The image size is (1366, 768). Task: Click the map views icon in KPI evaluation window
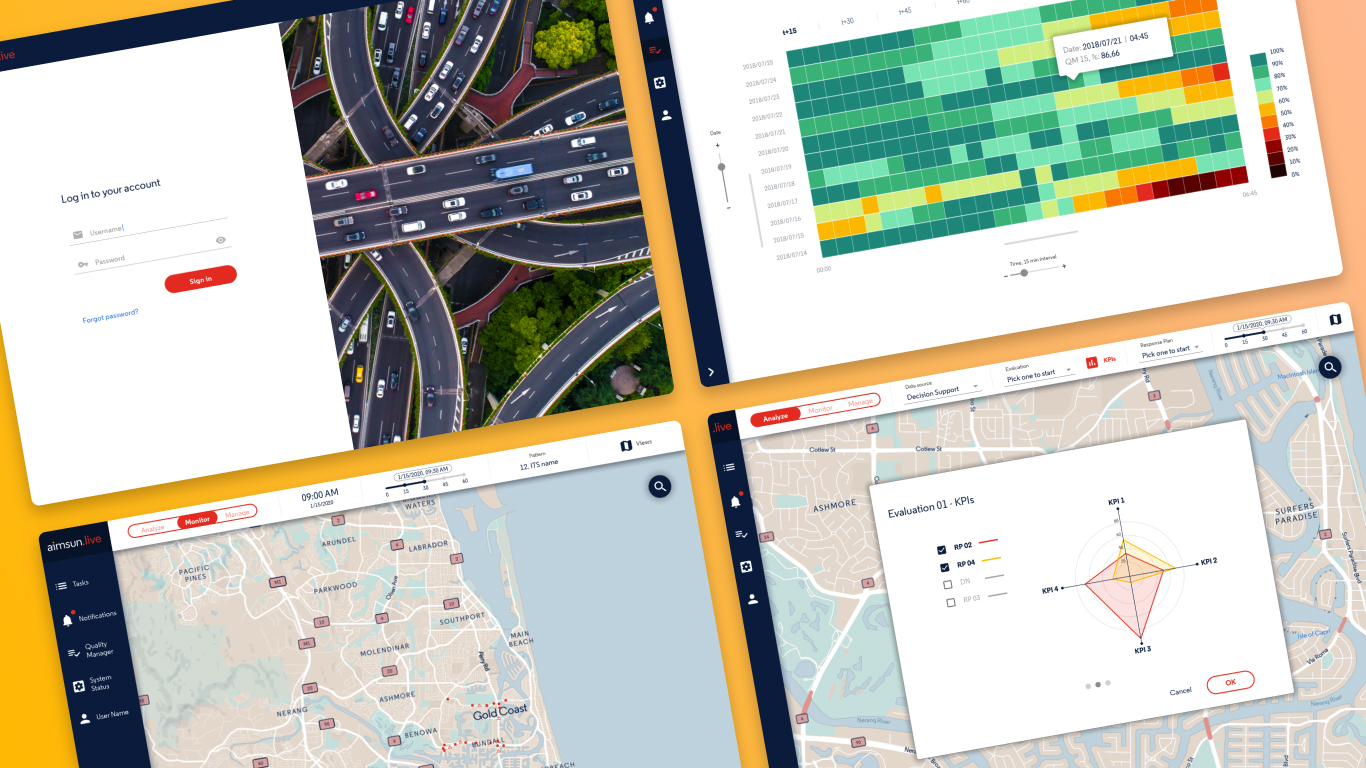coord(1335,319)
